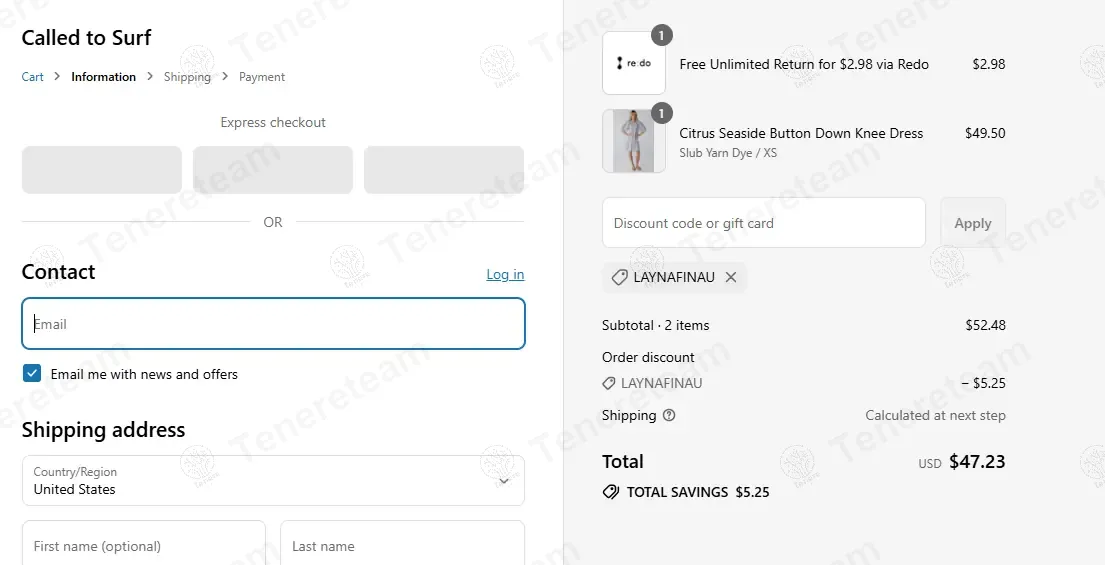Click the order discount tag icon
1105x565 pixels.
(x=609, y=383)
